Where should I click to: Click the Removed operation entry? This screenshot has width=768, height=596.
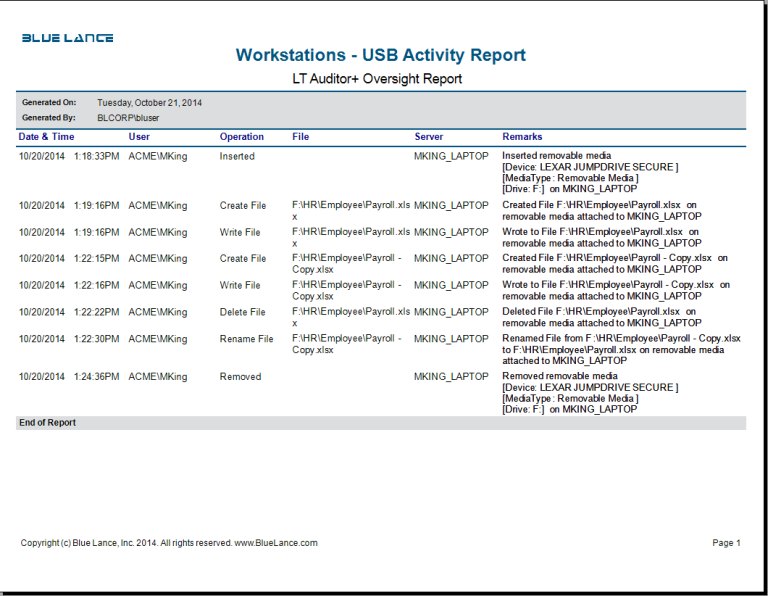240,377
